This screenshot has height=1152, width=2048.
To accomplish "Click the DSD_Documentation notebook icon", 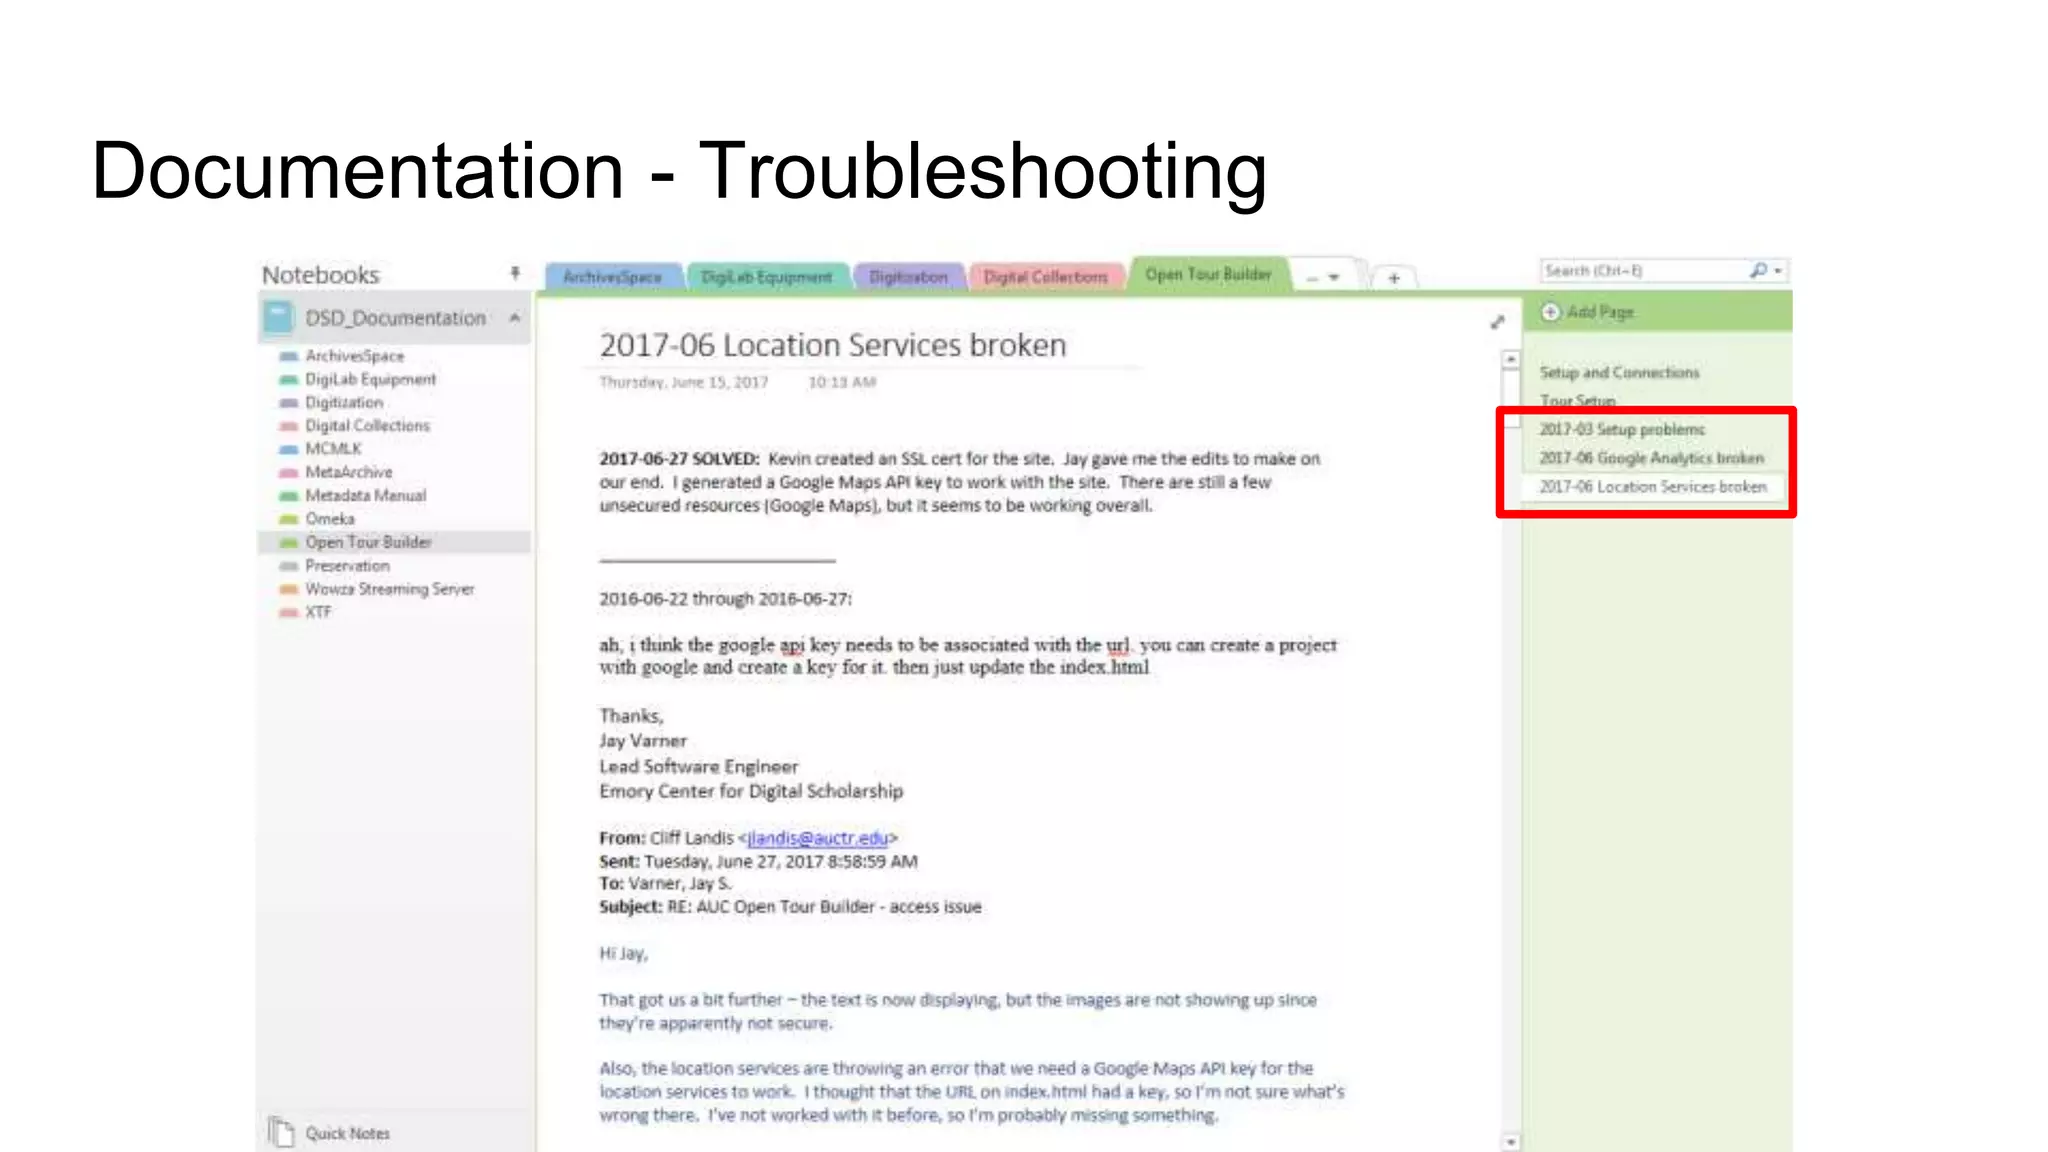I will click(278, 318).
